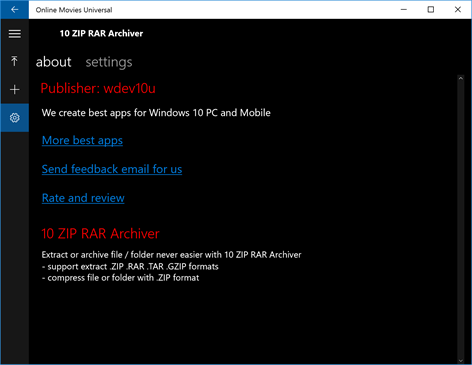Maximize the application window
This screenshot has height=365, width=472.
click(x=431, y=9)
